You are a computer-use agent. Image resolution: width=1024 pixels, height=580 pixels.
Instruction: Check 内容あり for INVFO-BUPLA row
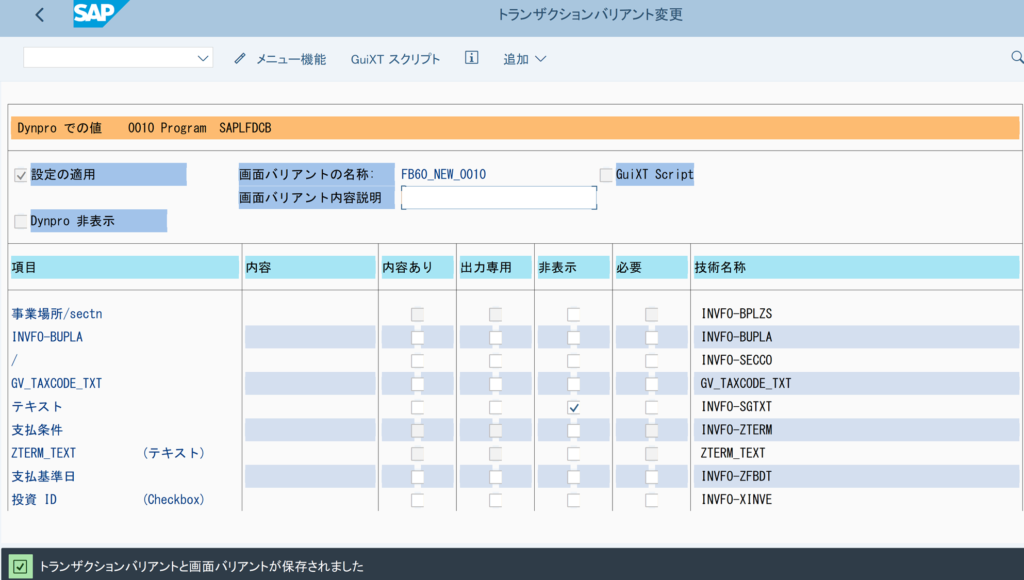(417, 338)
